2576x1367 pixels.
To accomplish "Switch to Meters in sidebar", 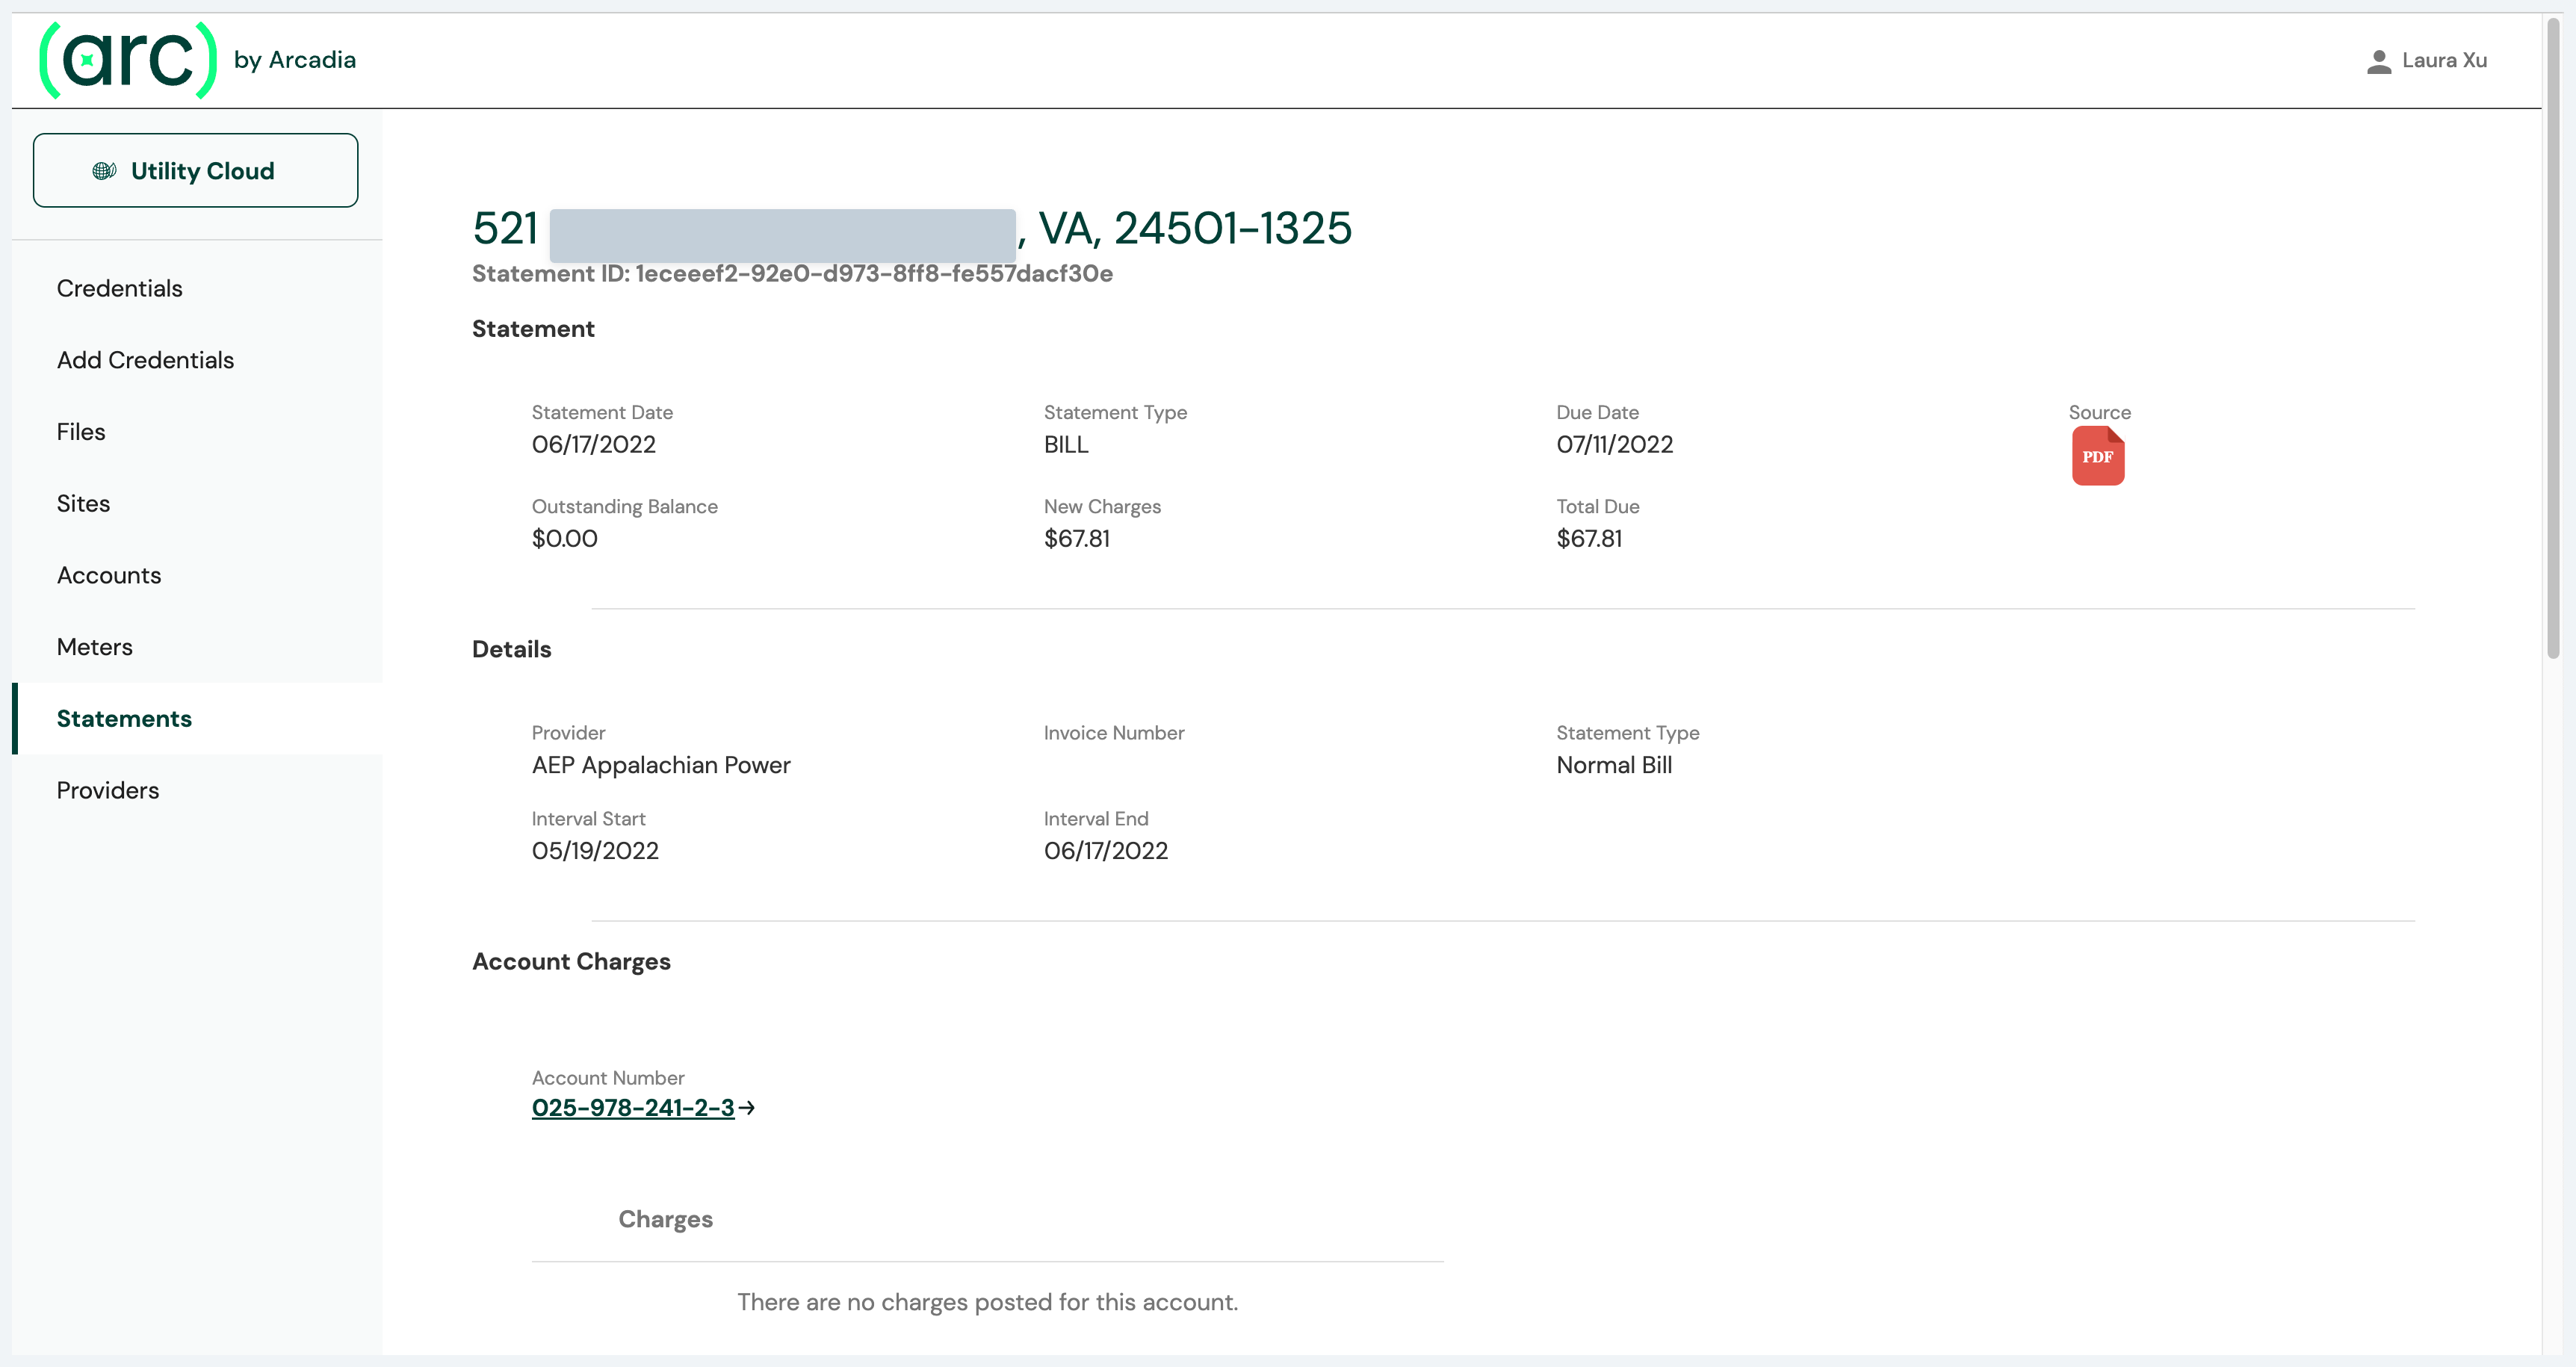I will (94, 647).
